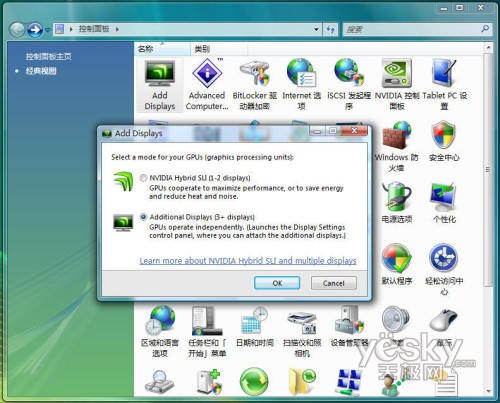Image resolution: width=500 pixels, height=403 pixels.
Task: Close the Add Displays dialog
Action: pyautogui.click(x=355, y=130)
